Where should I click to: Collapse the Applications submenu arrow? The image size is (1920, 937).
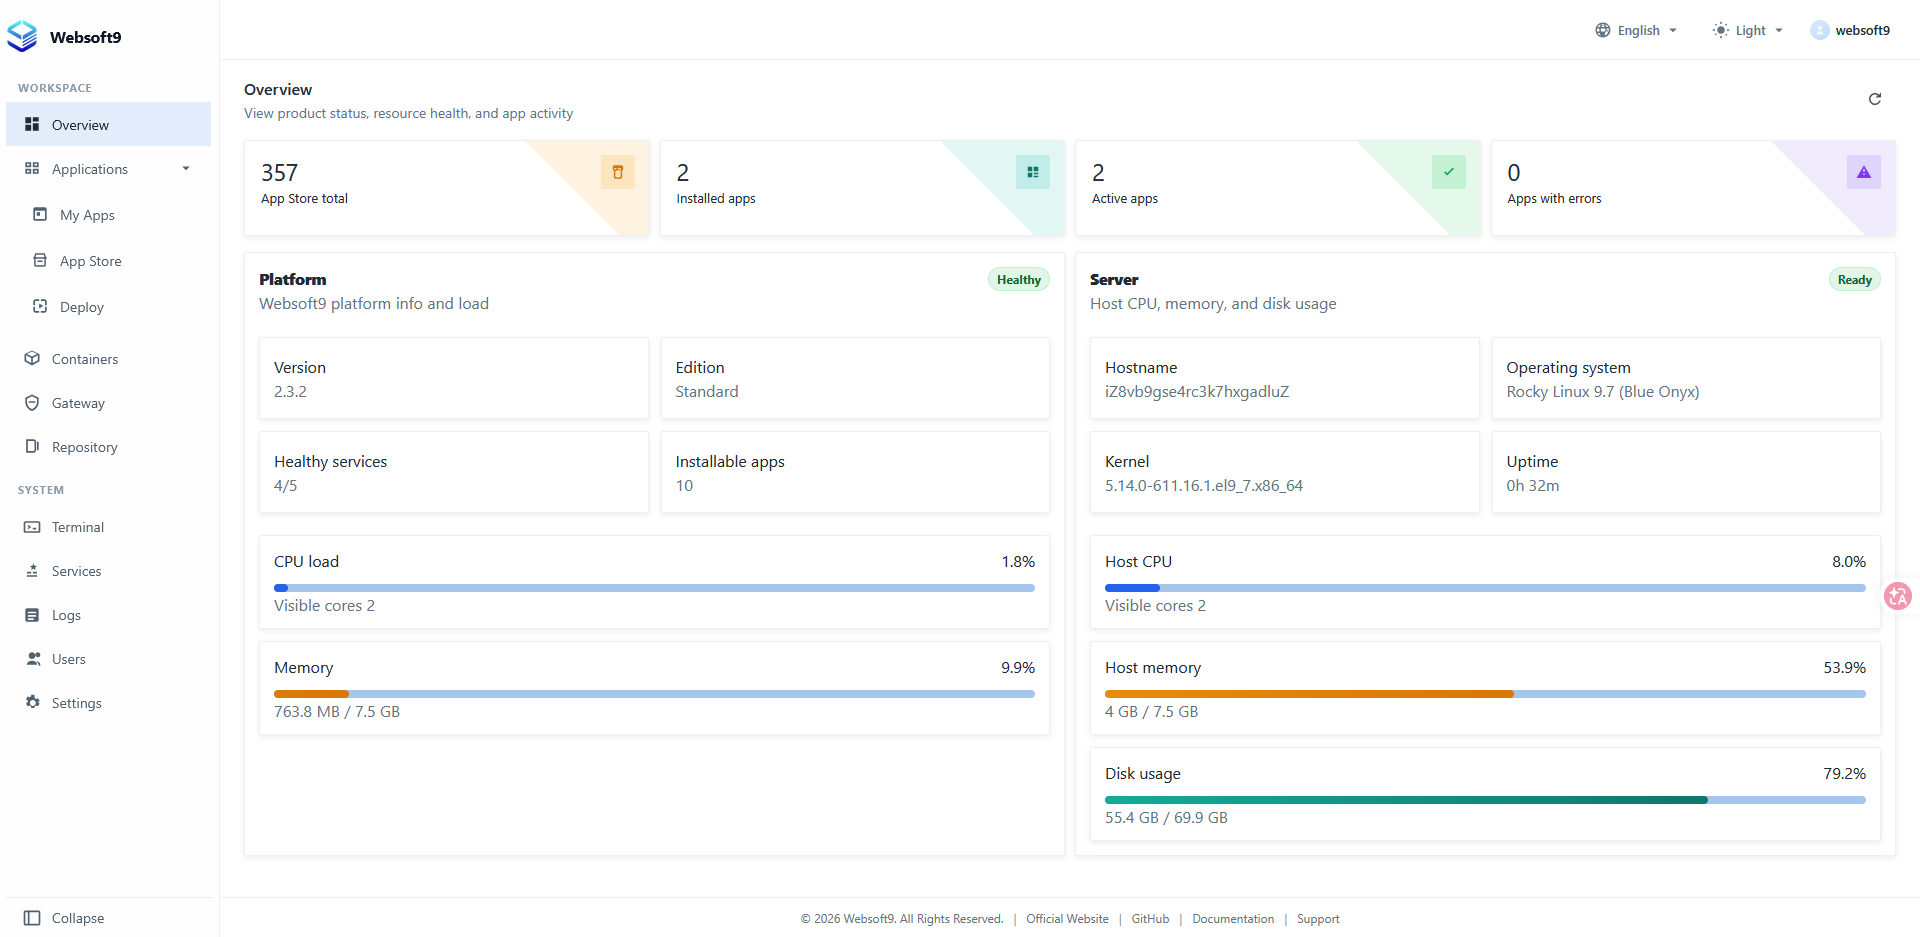coord(186,168)
